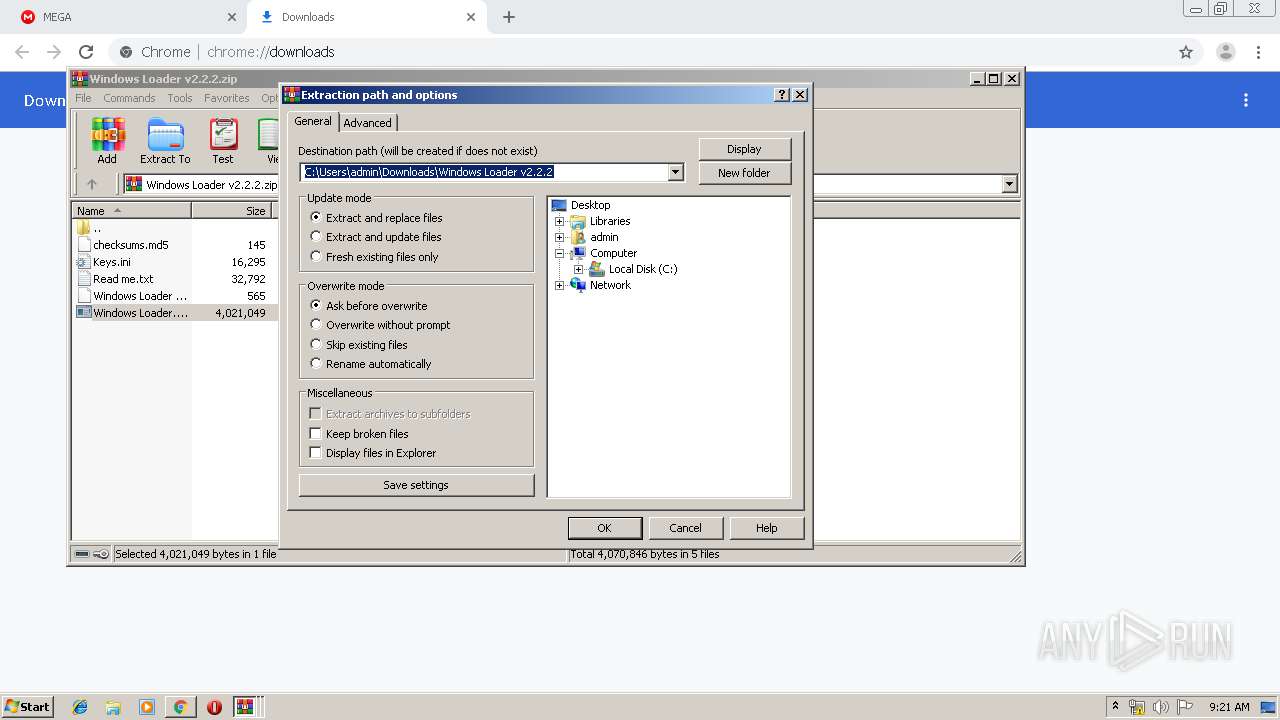Click the Chrome taskbar icon
Screen dimensions: 1280x720
(180, 707)
